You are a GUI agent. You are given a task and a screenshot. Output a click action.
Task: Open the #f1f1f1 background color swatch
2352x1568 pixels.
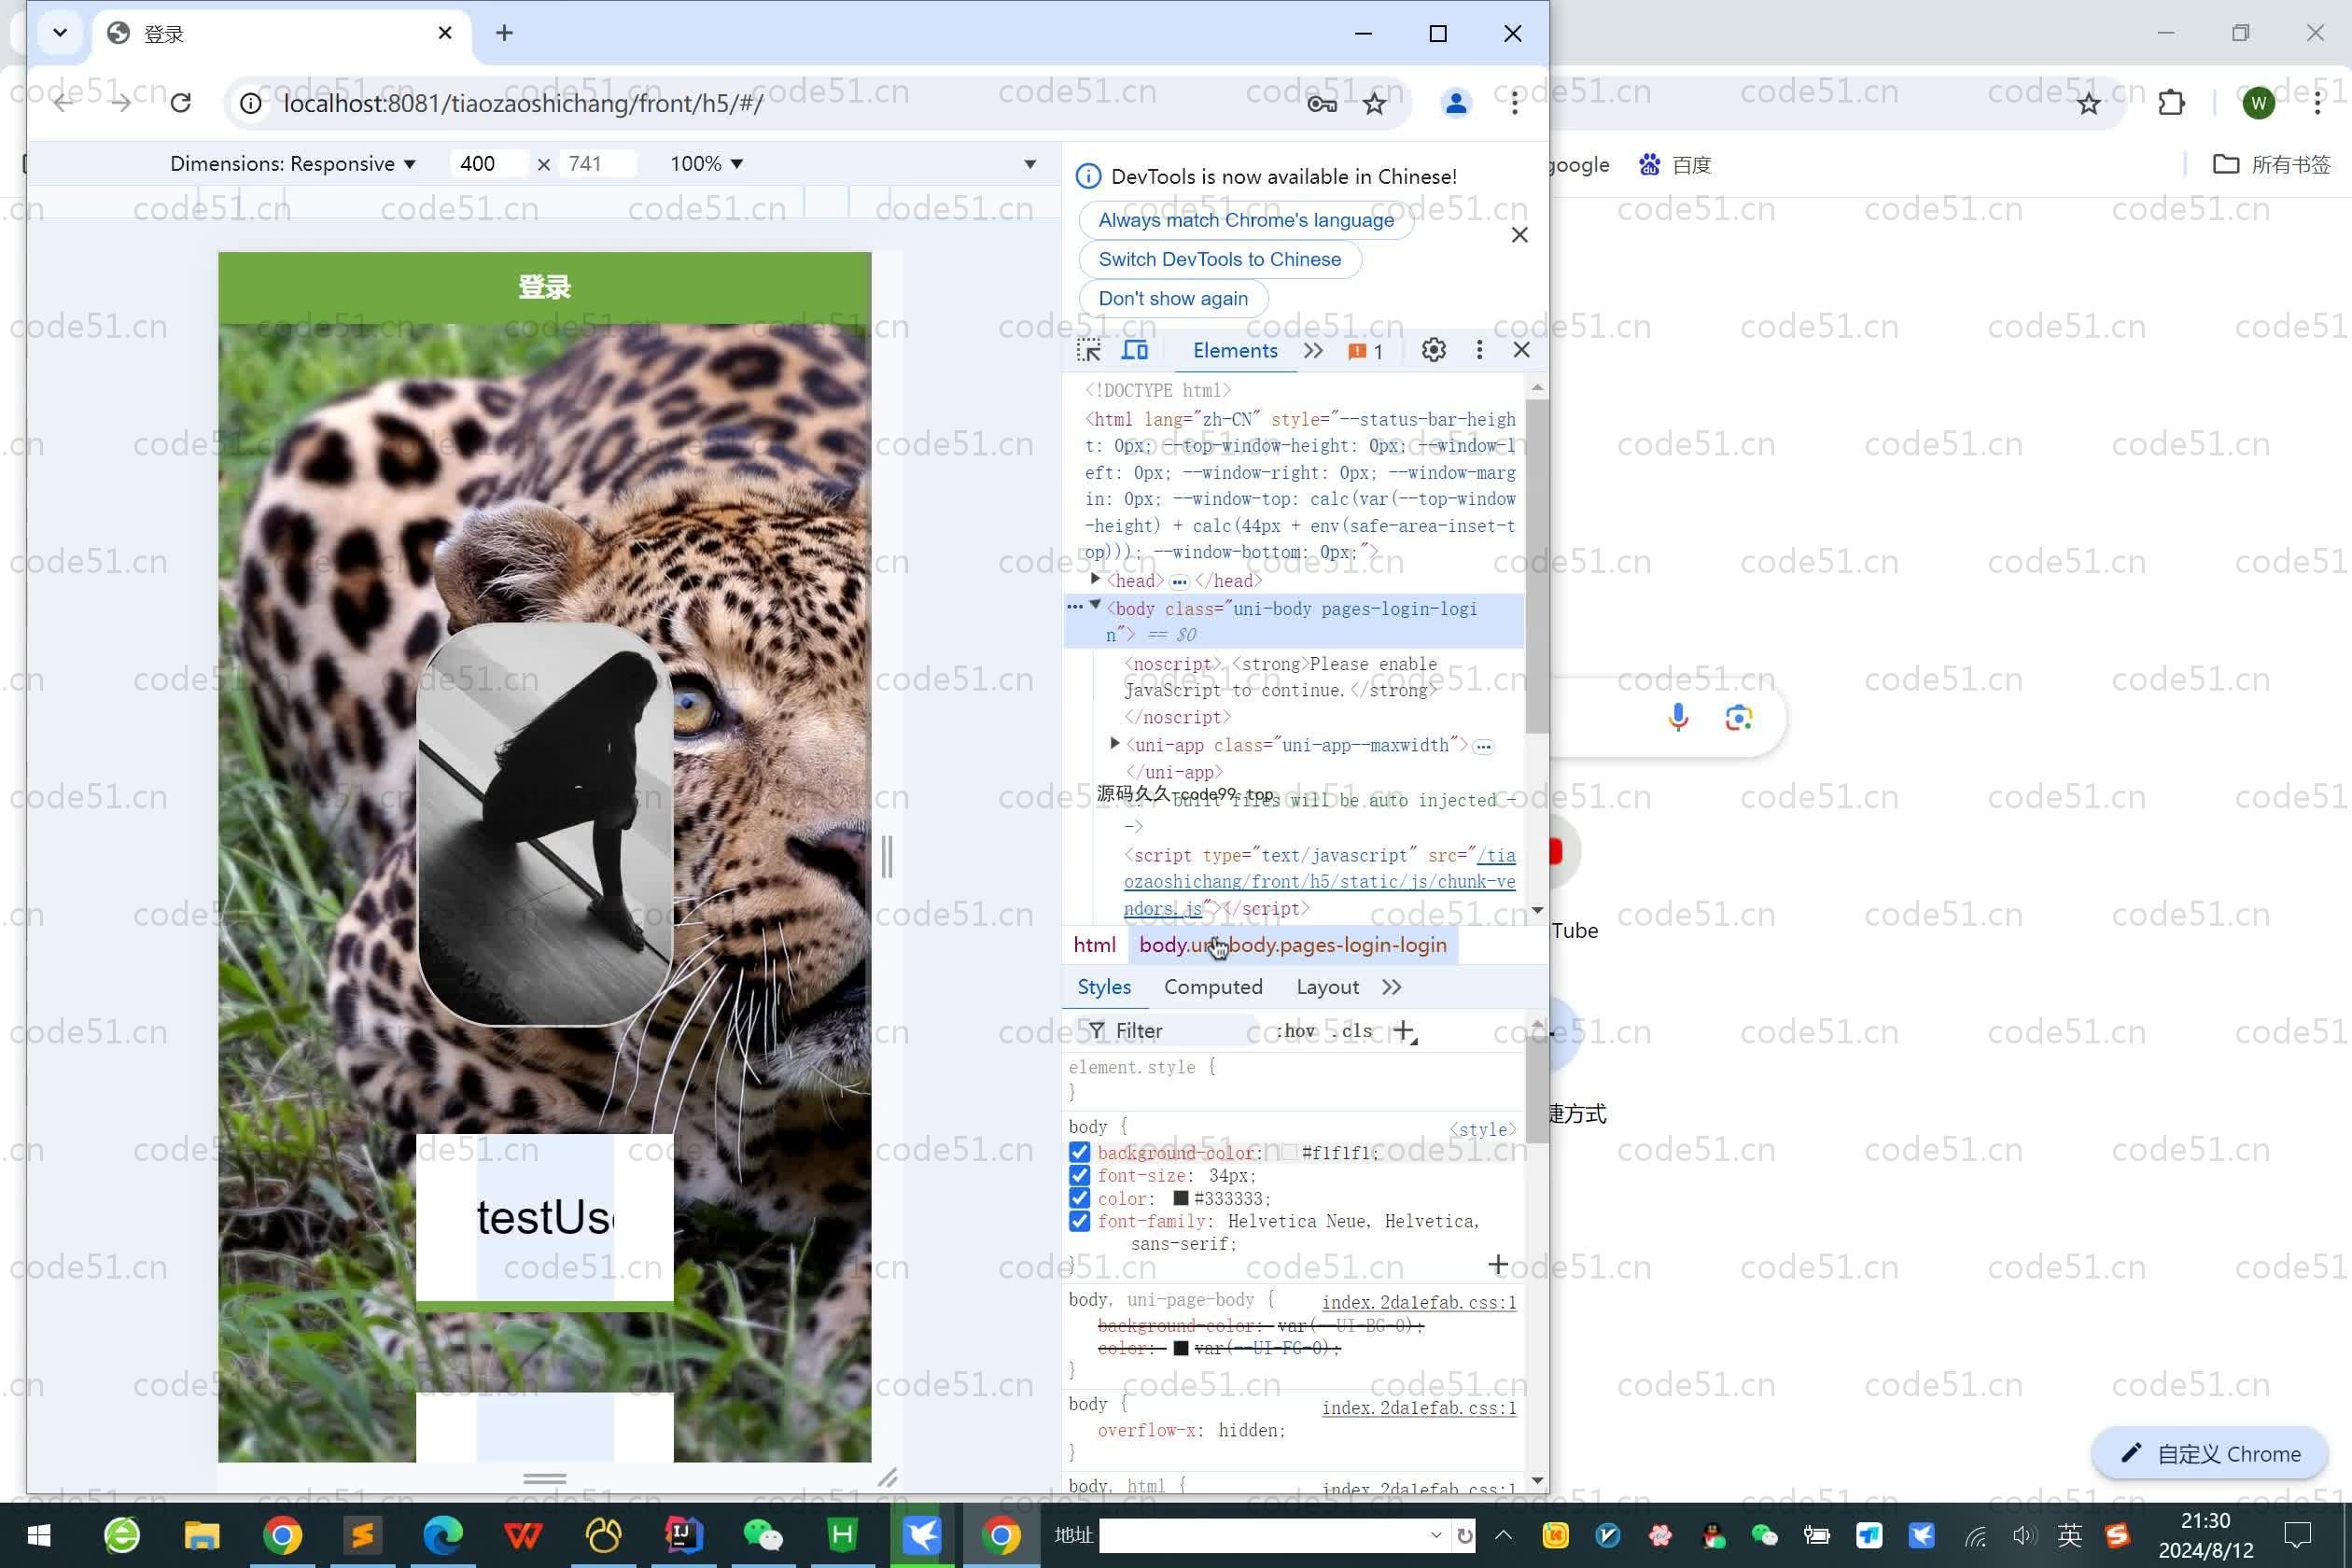(x=1289, y=1153)
